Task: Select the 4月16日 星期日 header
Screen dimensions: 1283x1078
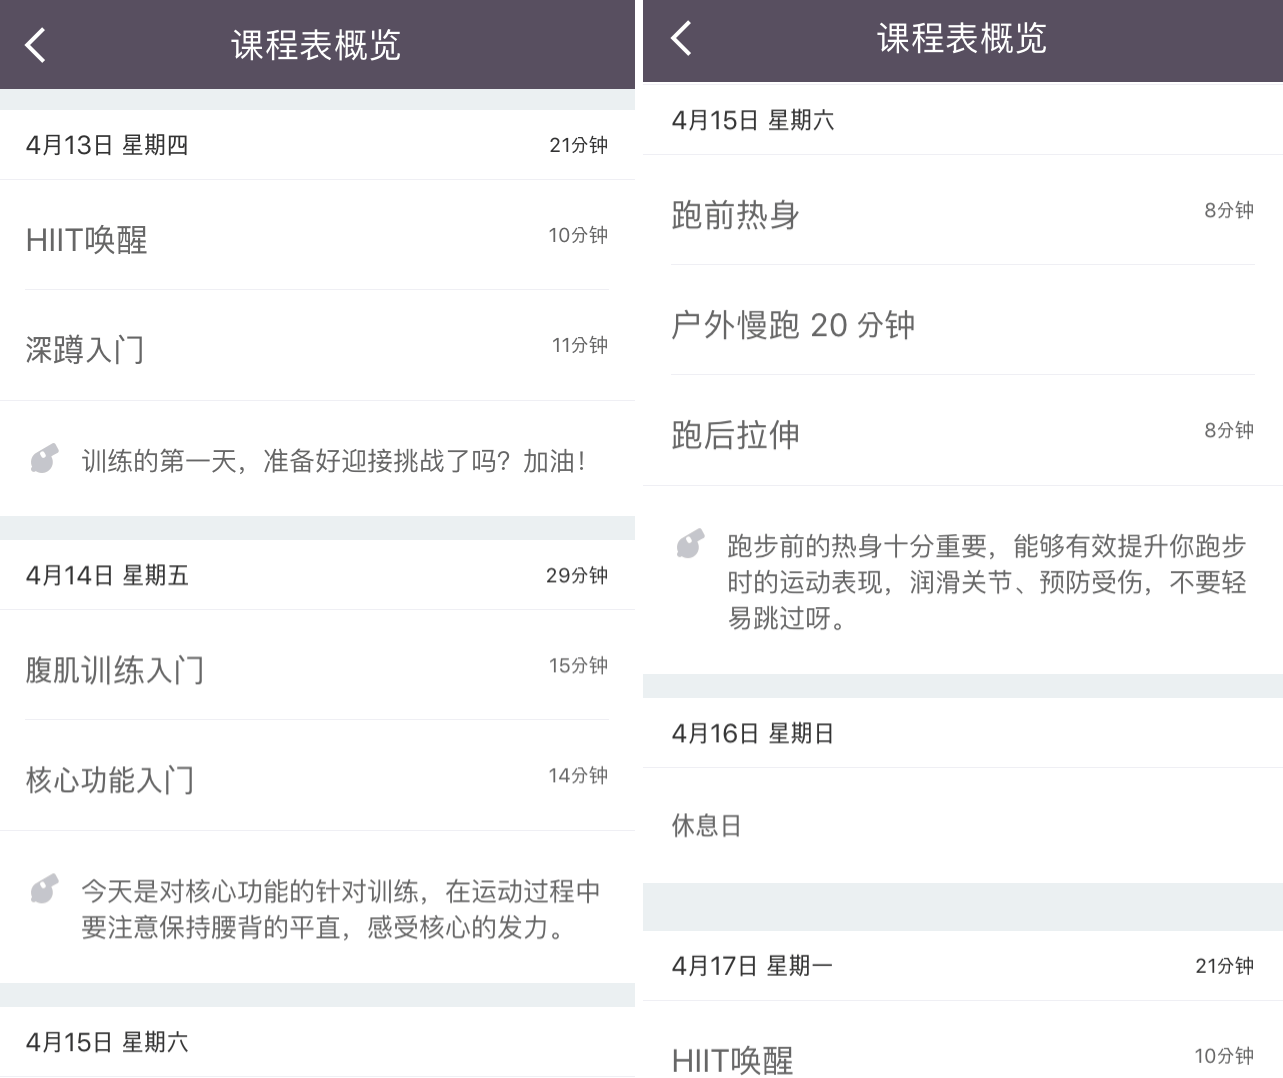Action: point(963,733)
